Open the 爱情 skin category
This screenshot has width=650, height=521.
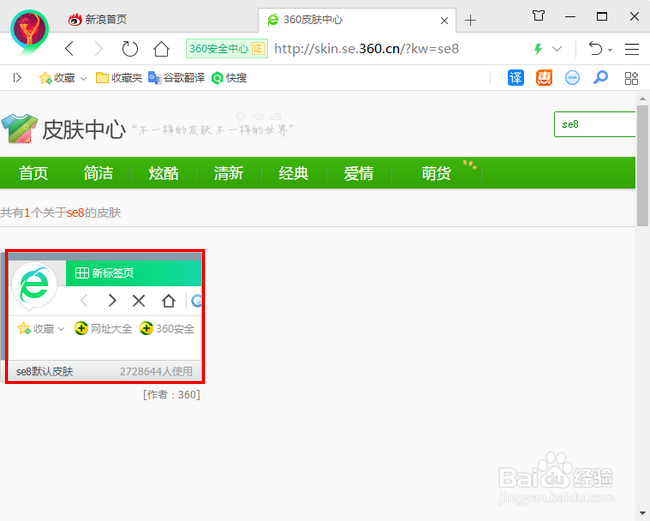359,173
